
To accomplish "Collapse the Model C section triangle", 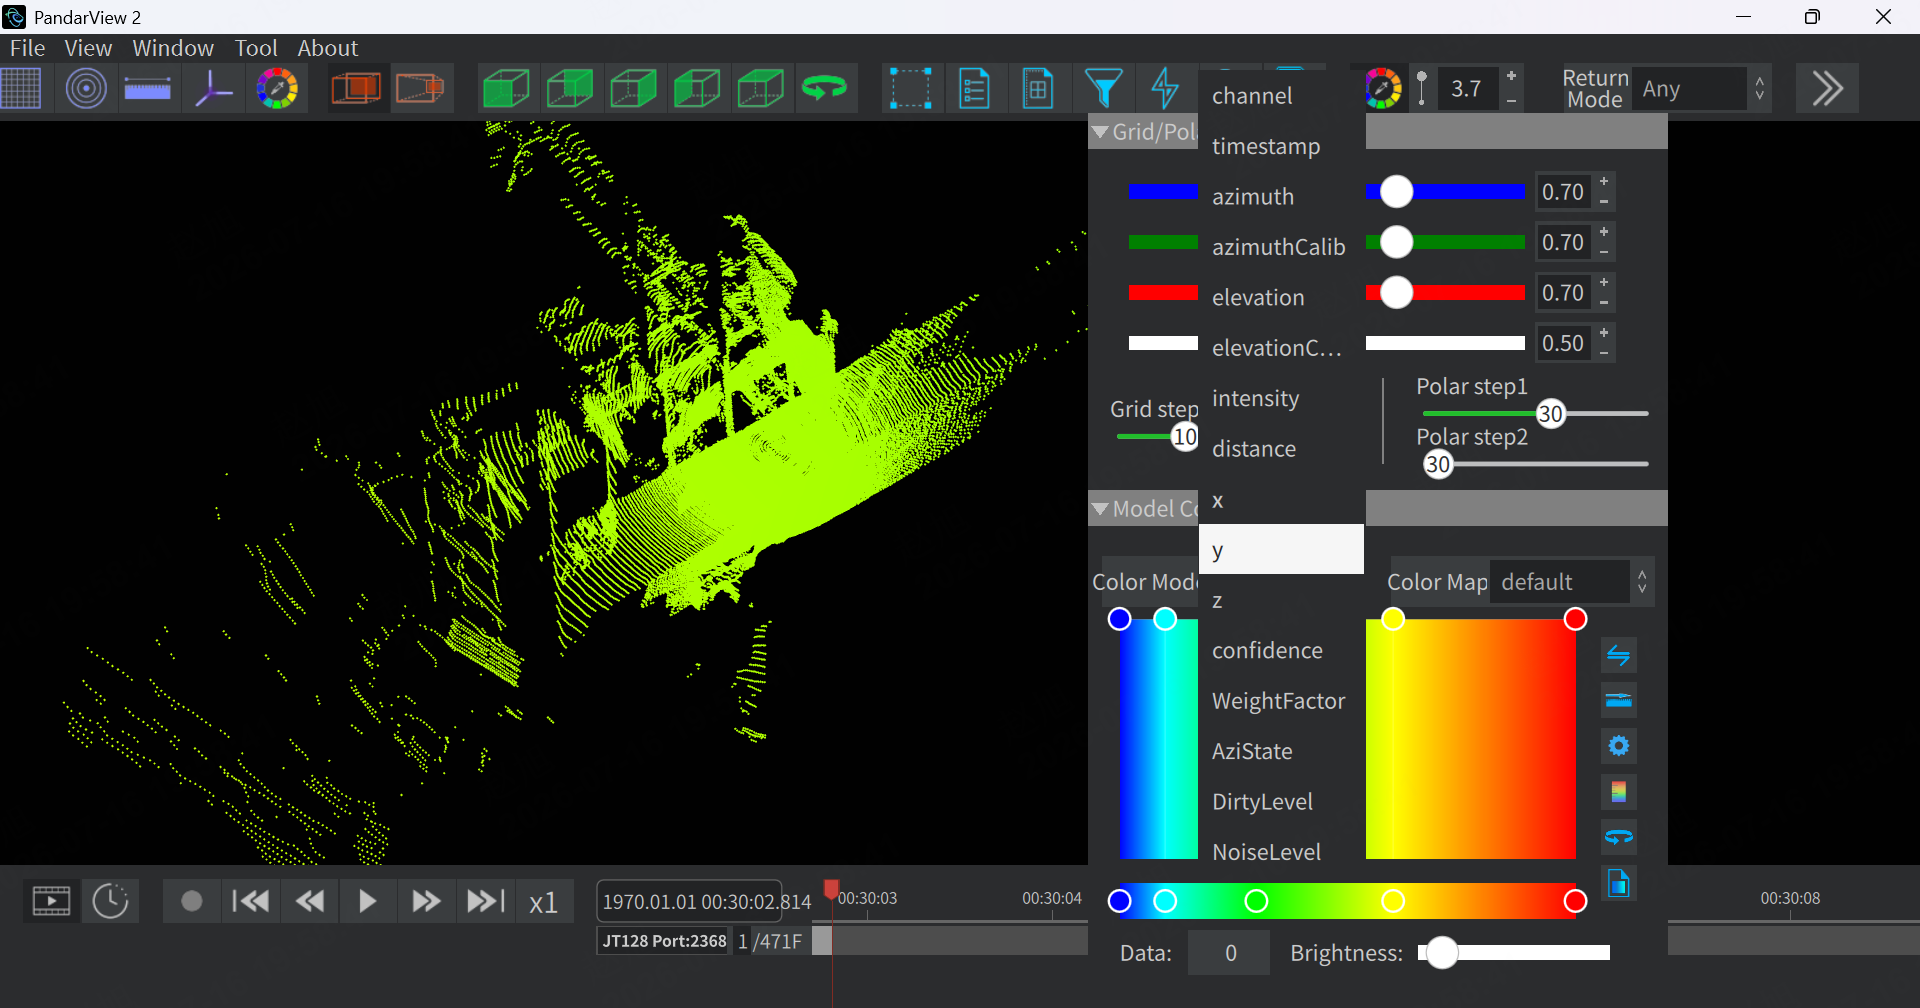I will (1100, 509).
